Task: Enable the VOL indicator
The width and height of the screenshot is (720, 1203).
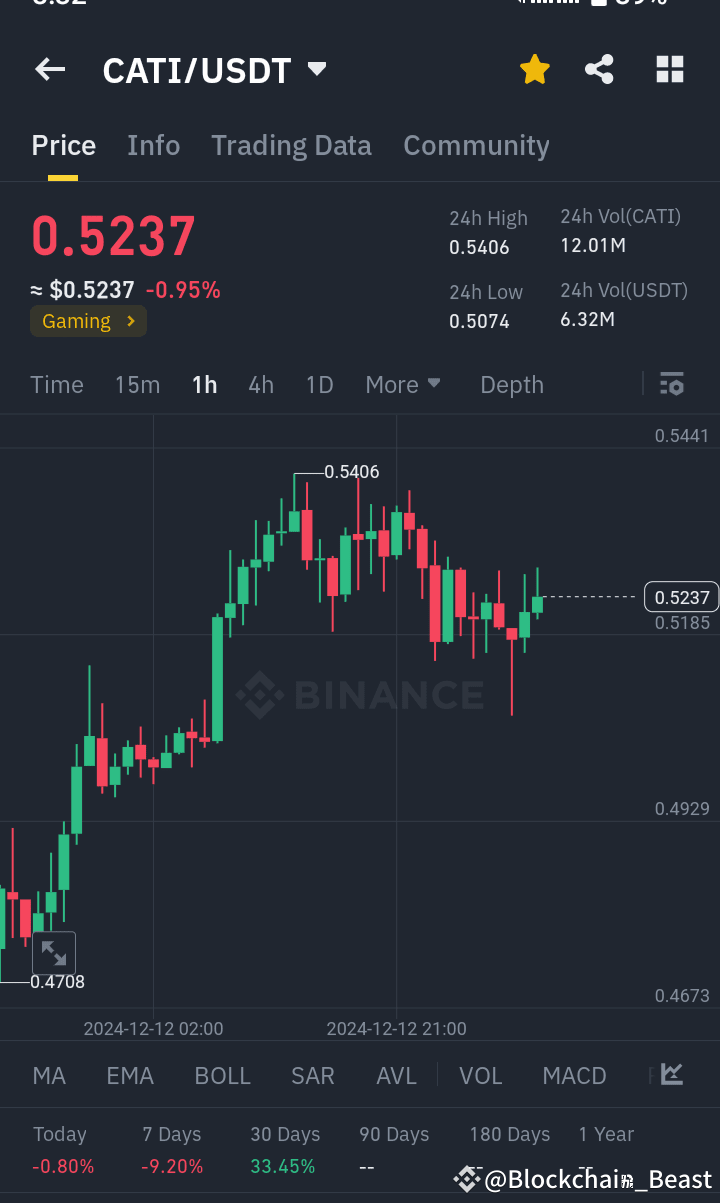Action: pyautogui.click(x=480, y=1075)
